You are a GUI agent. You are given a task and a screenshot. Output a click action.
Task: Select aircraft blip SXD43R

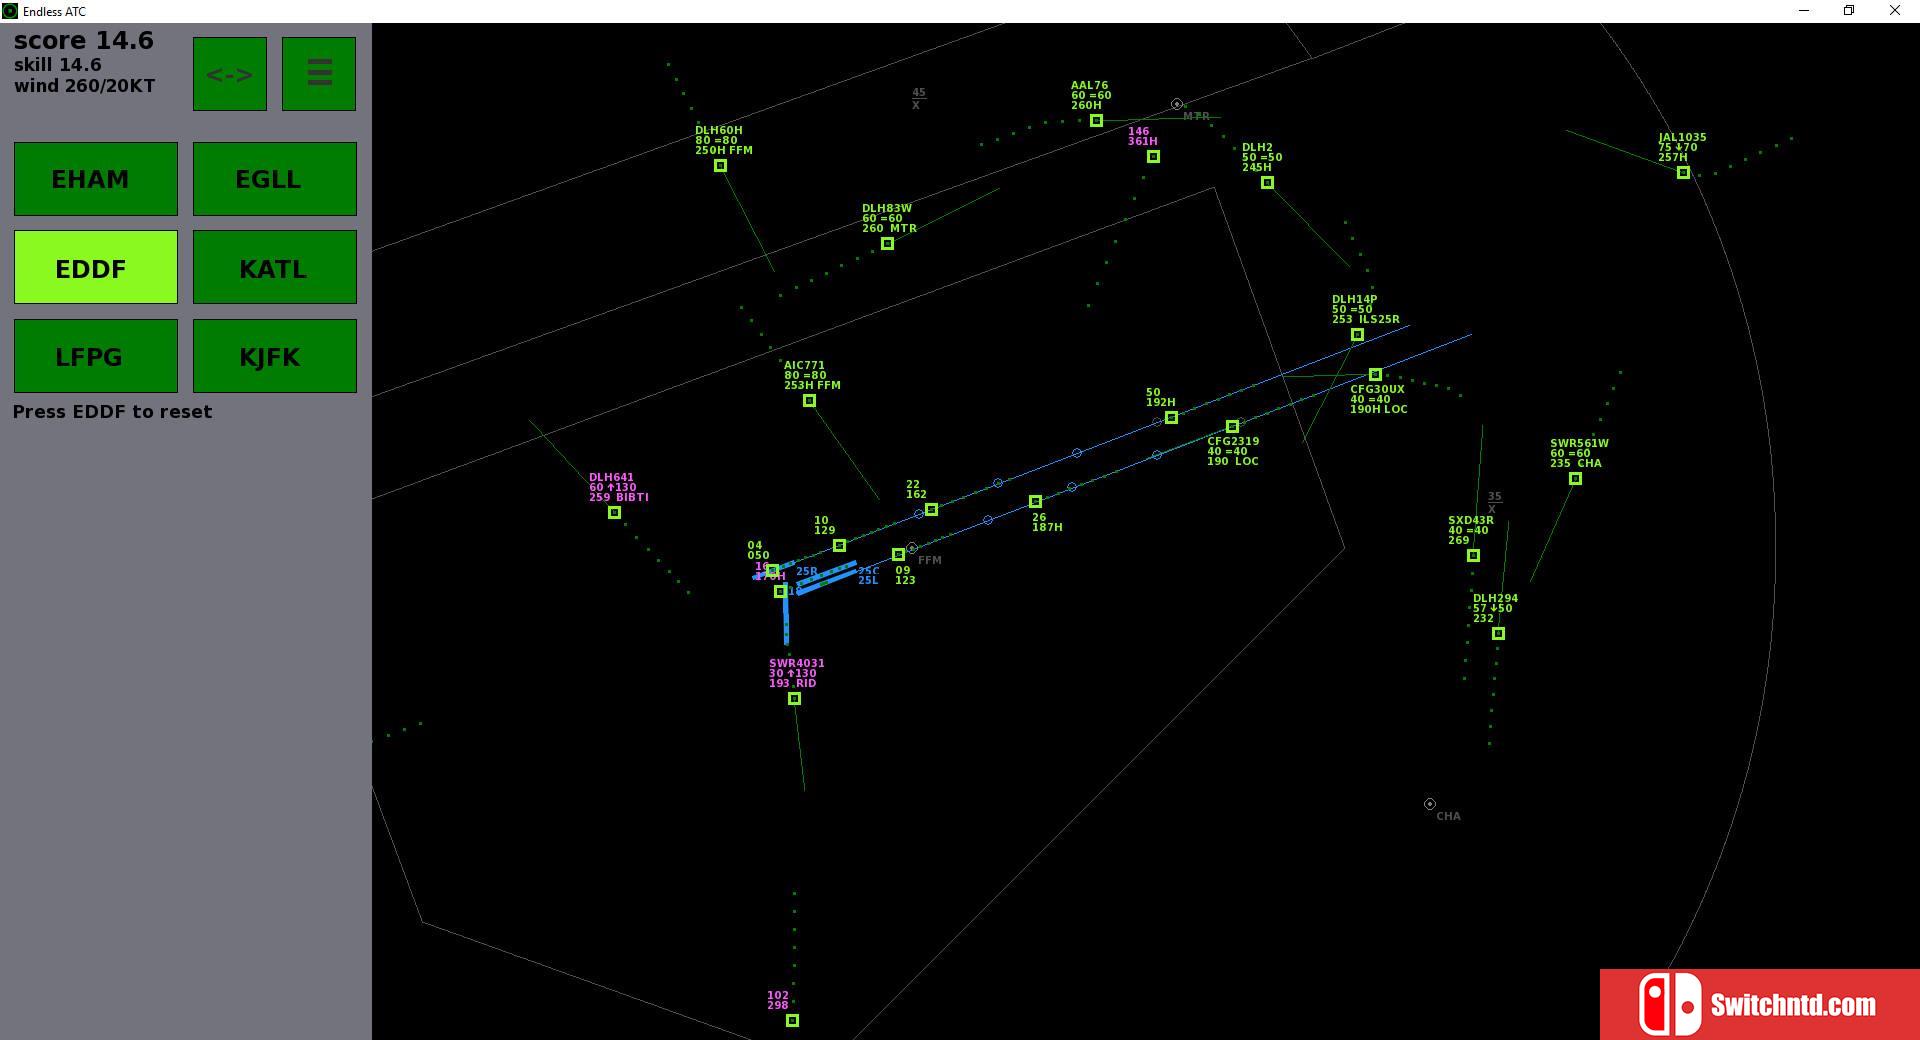[1473, 556]
